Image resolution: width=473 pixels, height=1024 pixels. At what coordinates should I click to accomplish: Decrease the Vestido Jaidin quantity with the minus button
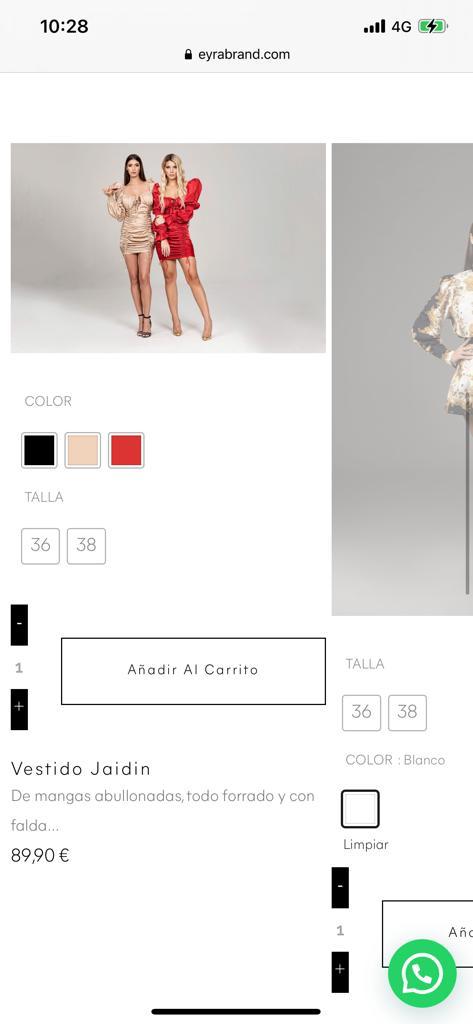(x=19, y=625)
